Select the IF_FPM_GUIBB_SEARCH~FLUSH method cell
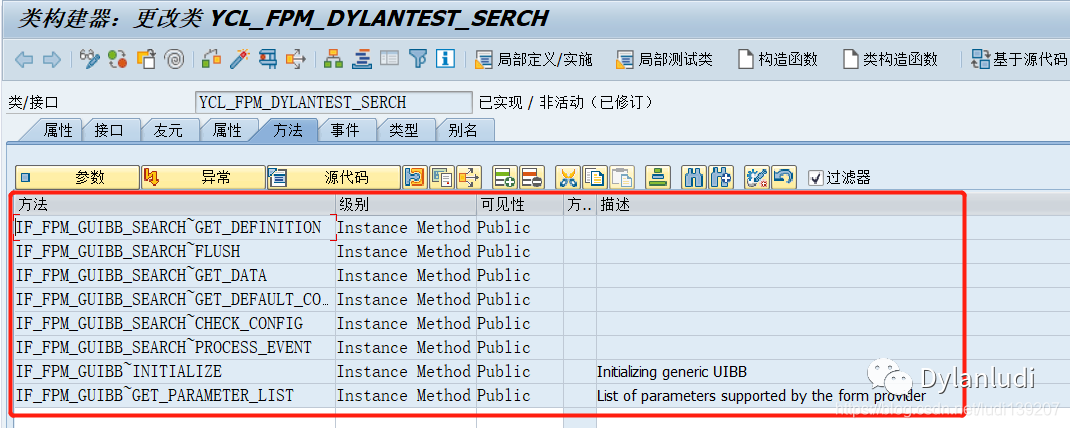 point(175,251)
